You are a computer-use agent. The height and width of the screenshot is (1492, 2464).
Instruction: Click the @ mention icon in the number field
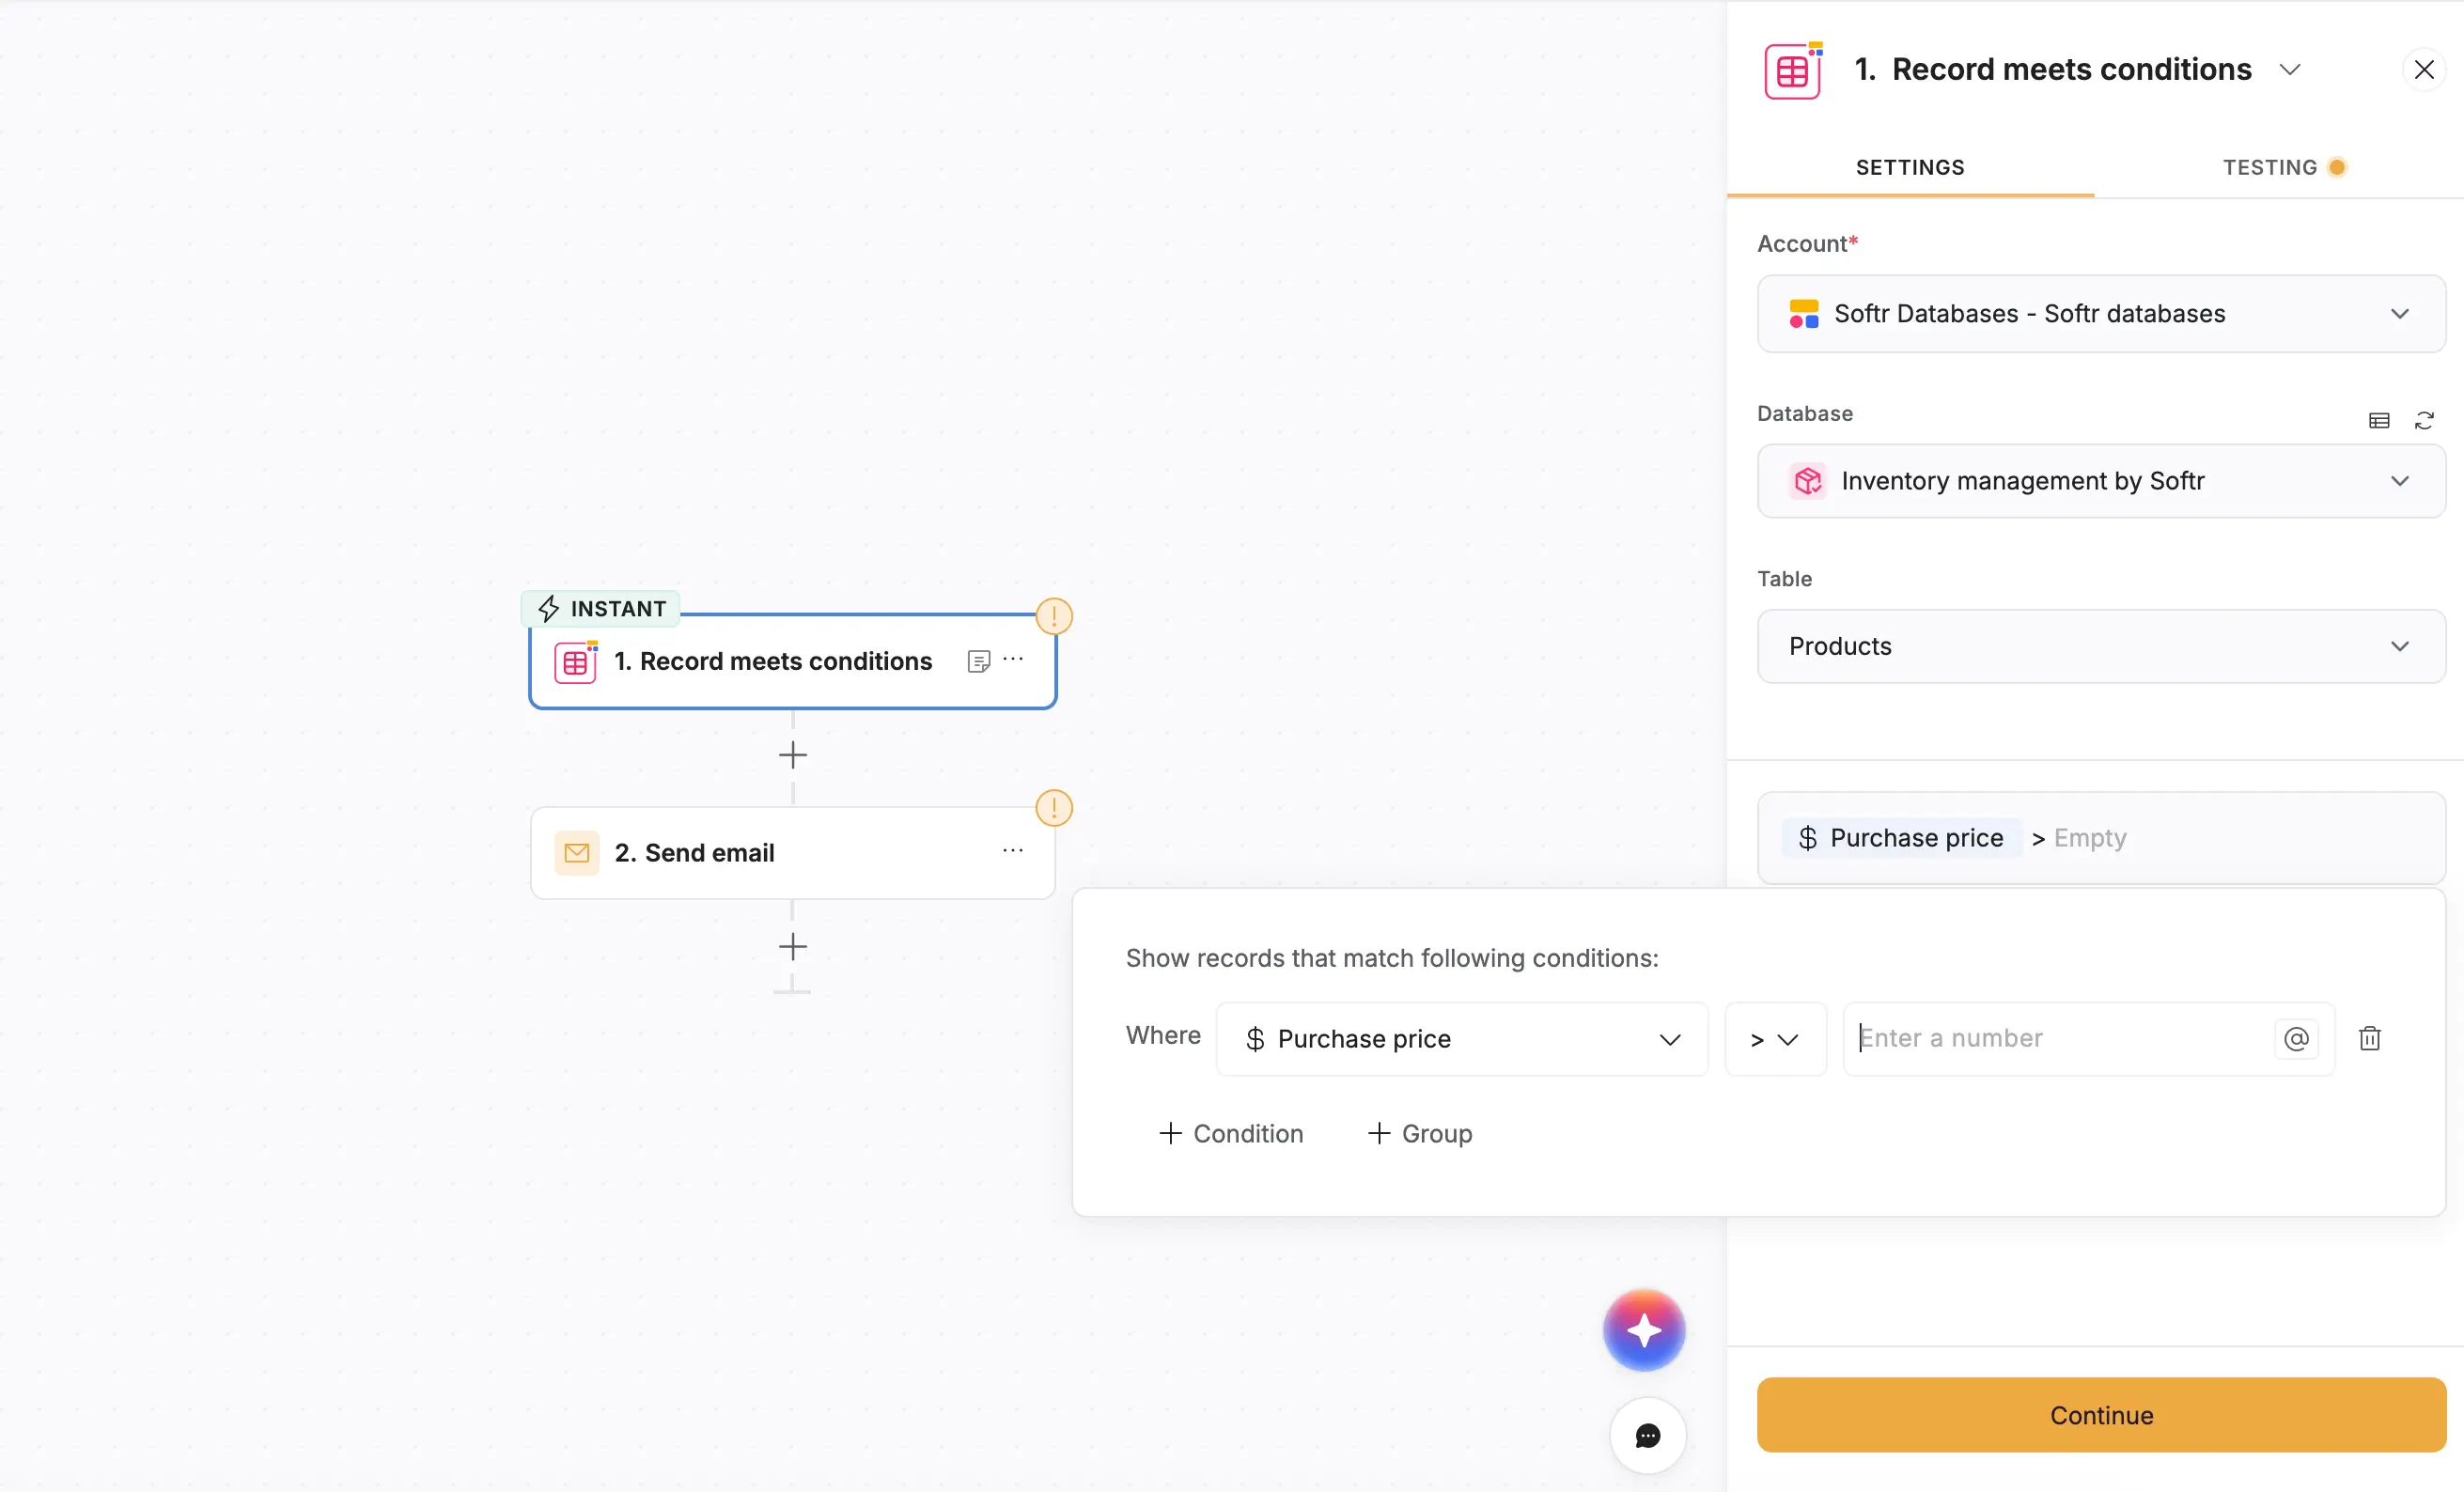[2297, 1038]
